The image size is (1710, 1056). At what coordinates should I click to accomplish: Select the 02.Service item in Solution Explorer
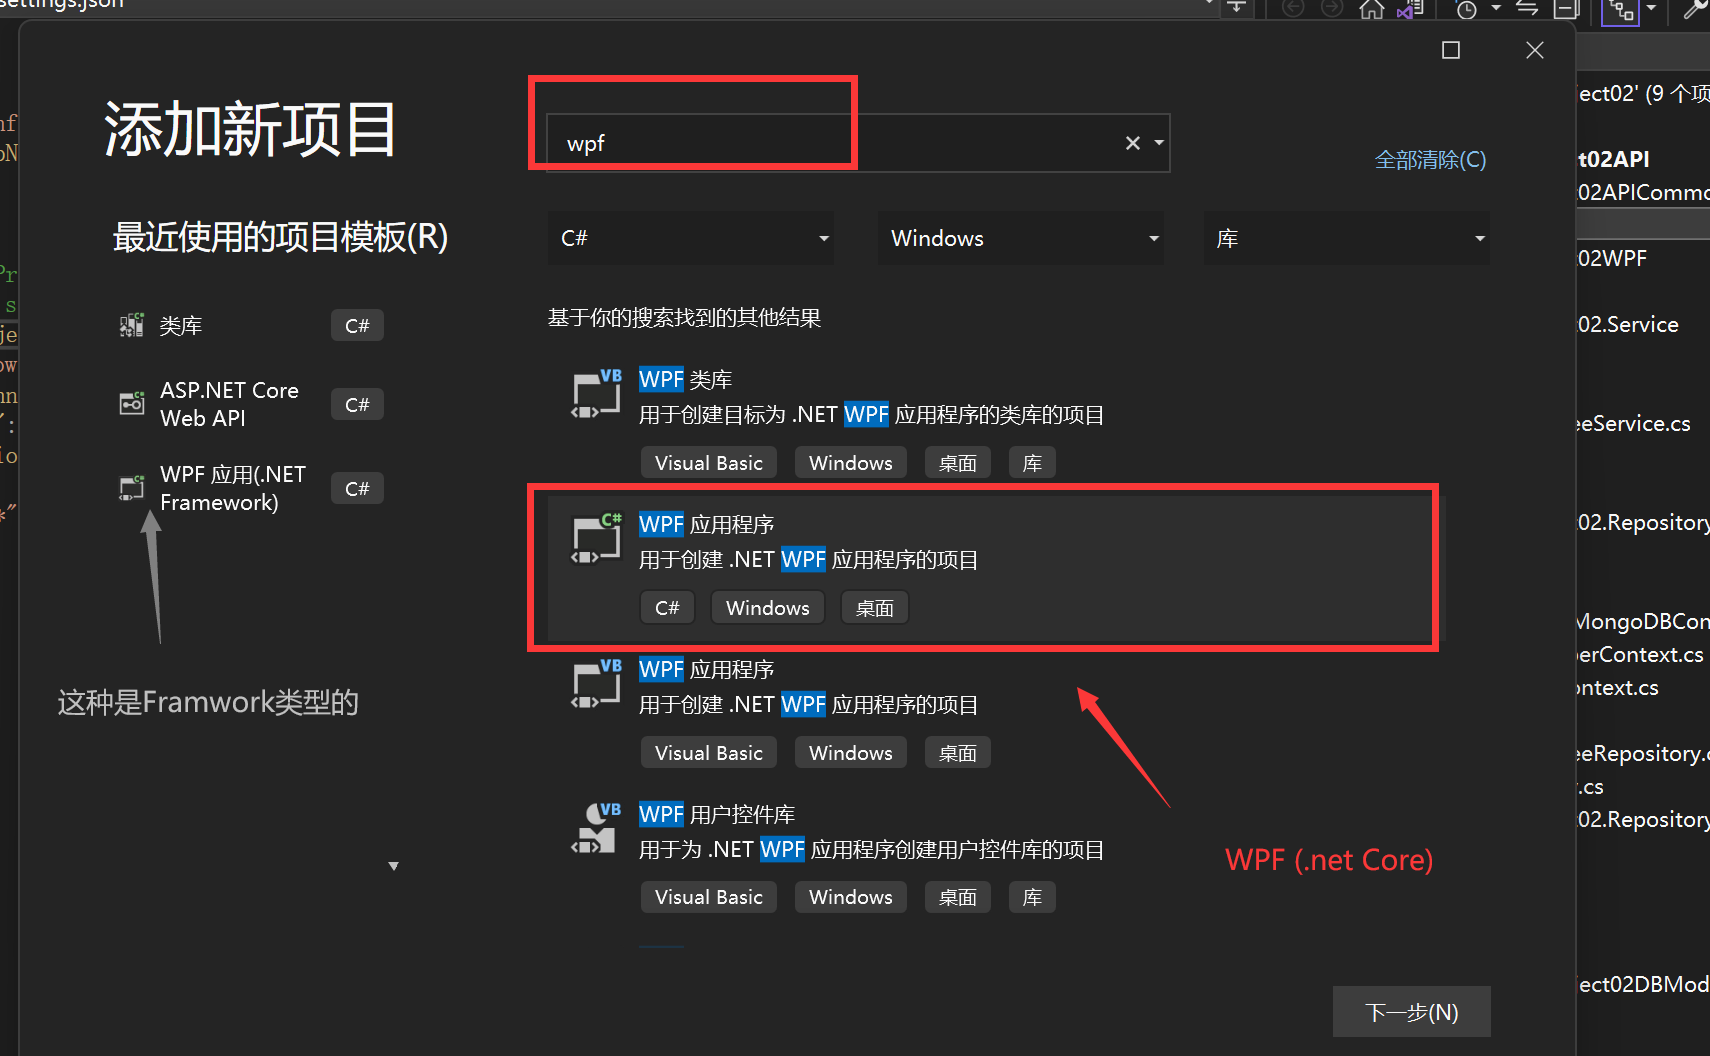pyautogui.click(x=1628, y=324)
